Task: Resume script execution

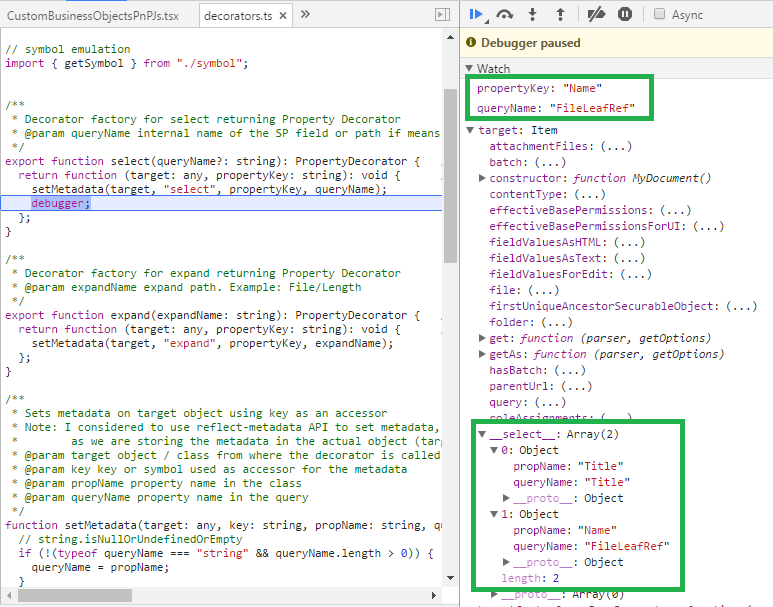Action: pyautogui.click(x=476, y=14)
